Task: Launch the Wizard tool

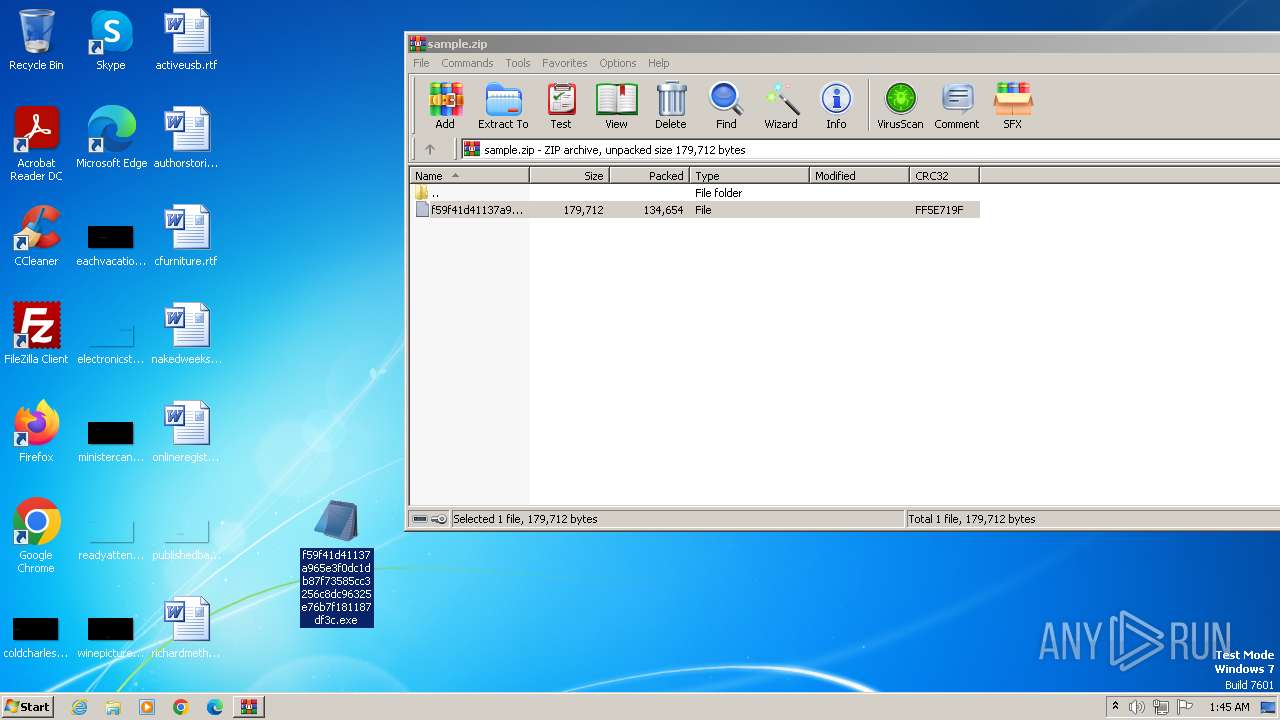Action: point(781,106)
